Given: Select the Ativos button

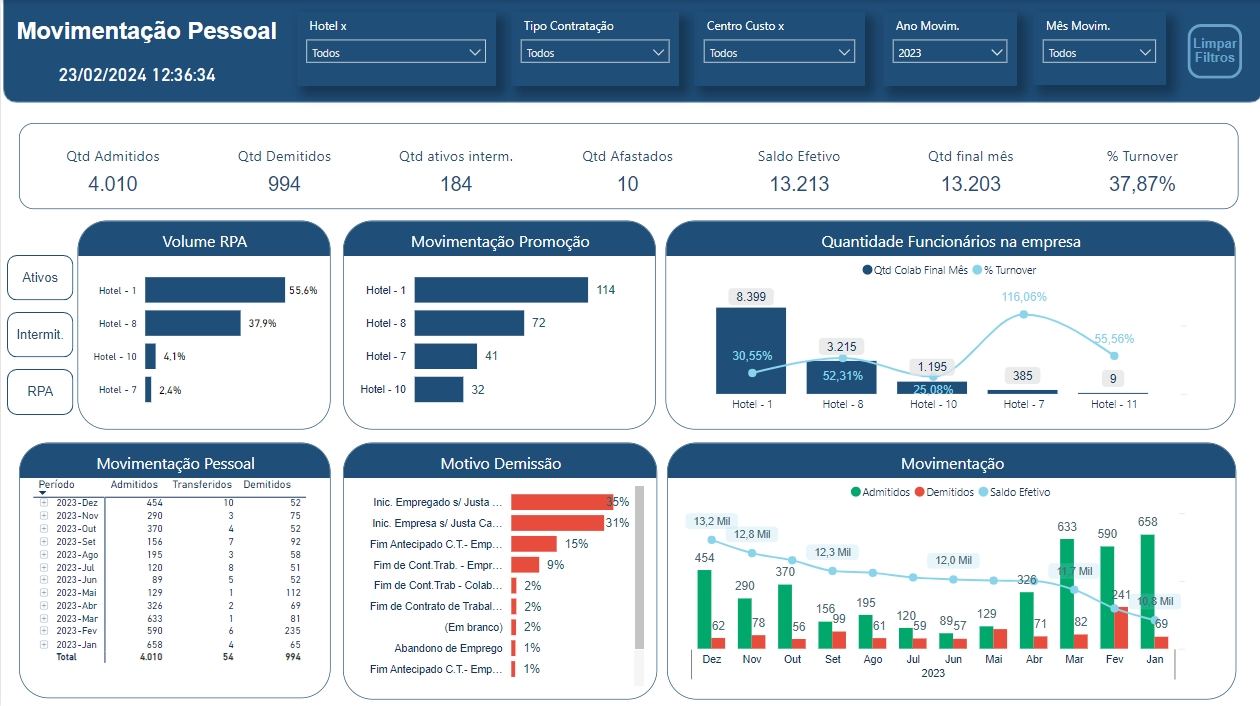Looking at the screenshot, I should pyautogui.click(x=40, y=277).
